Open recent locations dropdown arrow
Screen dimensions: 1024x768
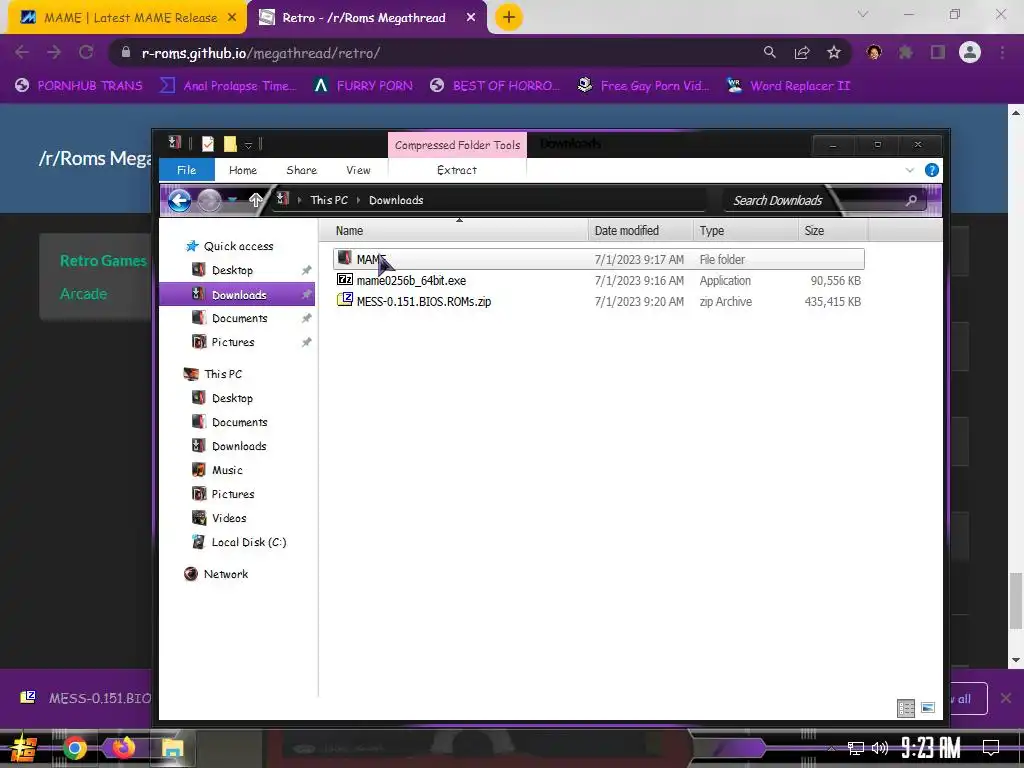(x=232, y=200)
